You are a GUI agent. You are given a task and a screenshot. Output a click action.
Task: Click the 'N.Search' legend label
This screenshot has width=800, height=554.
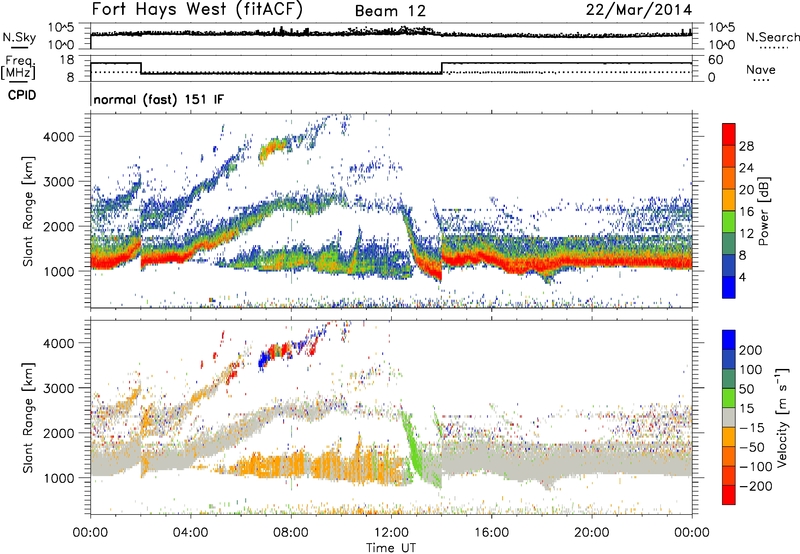(x=772, y=37)
